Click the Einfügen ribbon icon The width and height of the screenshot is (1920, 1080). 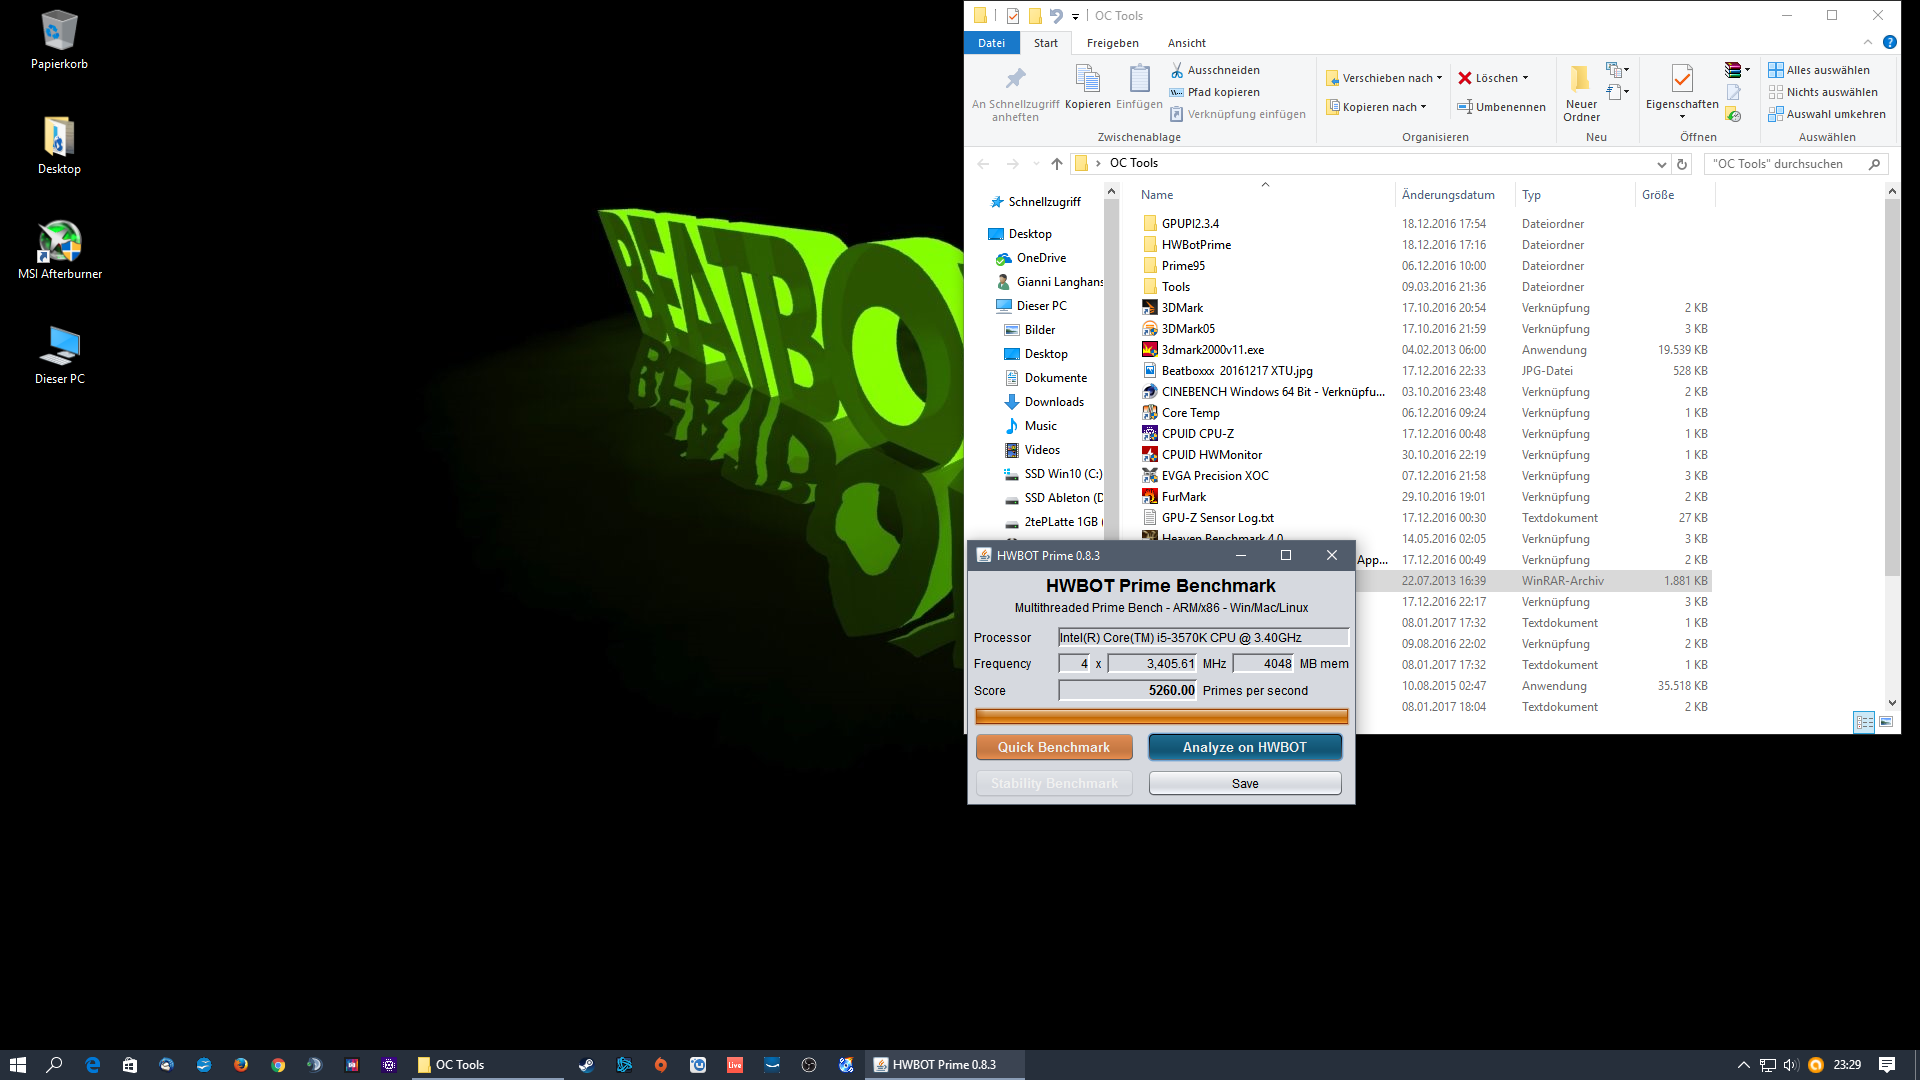pyautogui.click(x=1139, y=87)
